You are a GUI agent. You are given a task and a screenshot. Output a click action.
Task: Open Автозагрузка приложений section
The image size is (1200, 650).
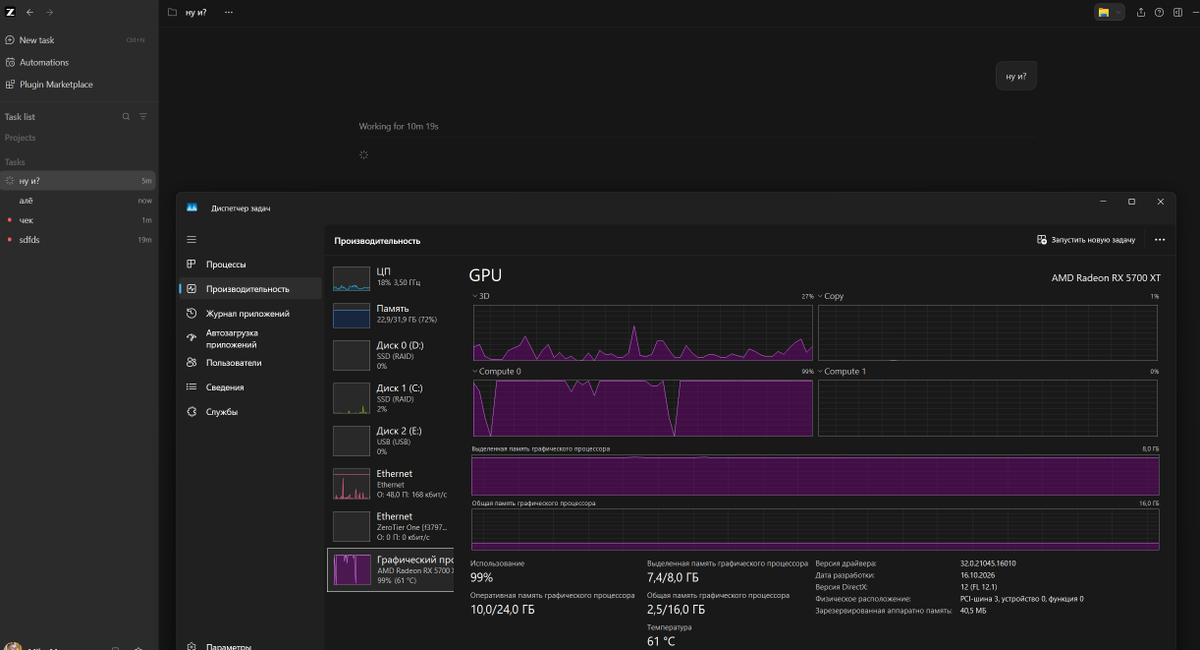(251, 338)
